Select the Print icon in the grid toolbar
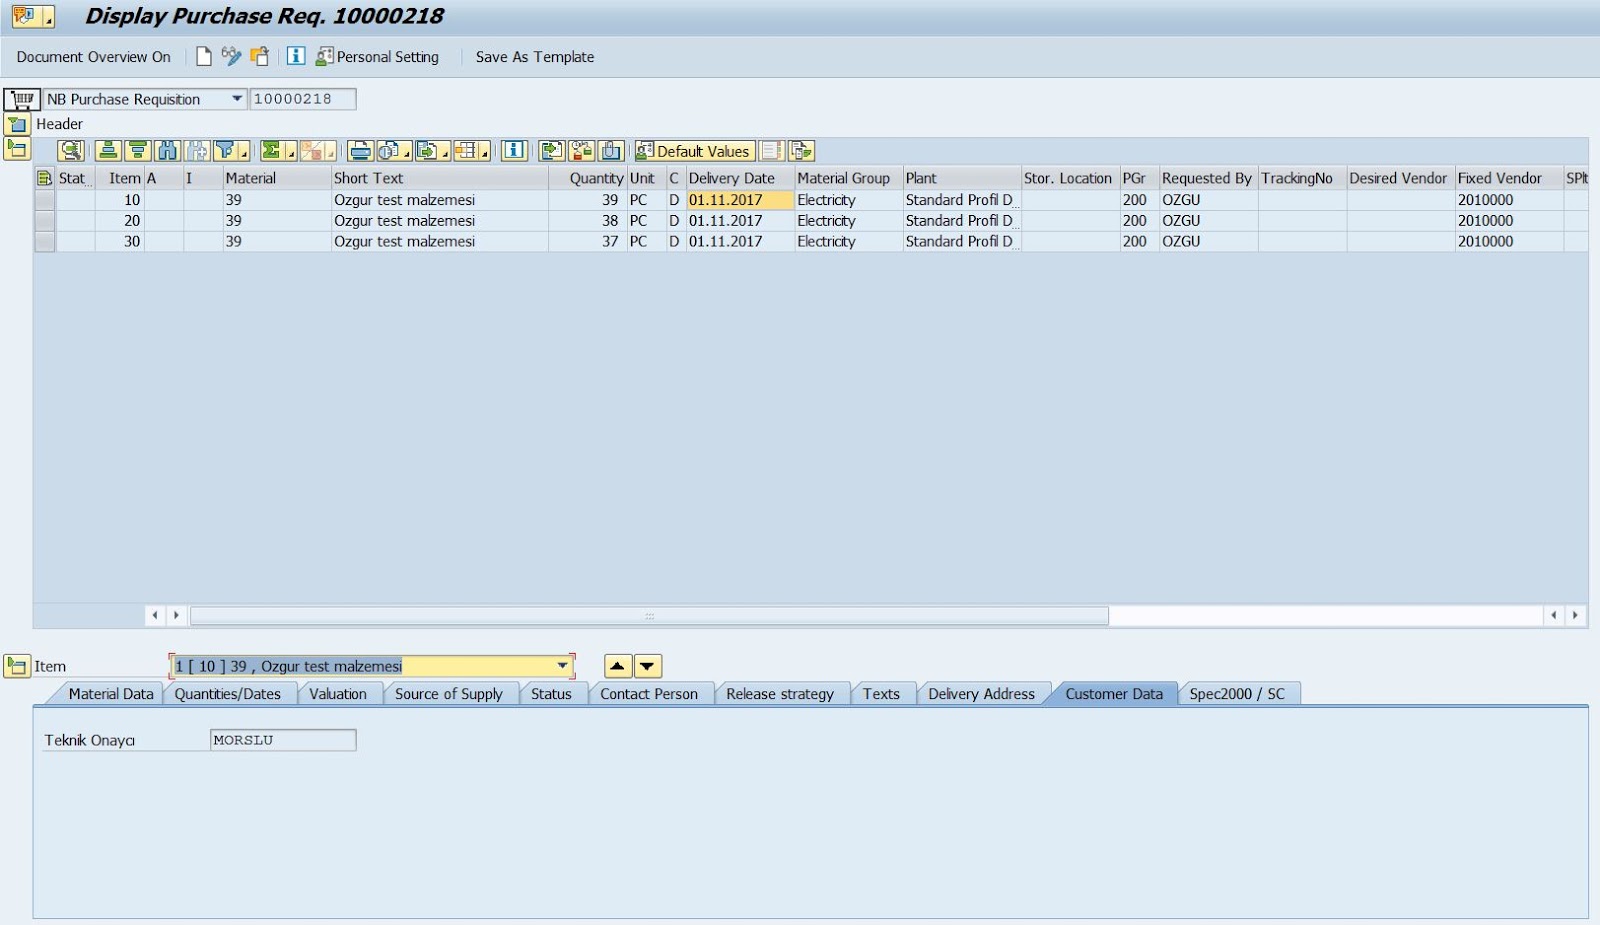The height and width of the screenshot is (925, 1600). tap(361, 150)
